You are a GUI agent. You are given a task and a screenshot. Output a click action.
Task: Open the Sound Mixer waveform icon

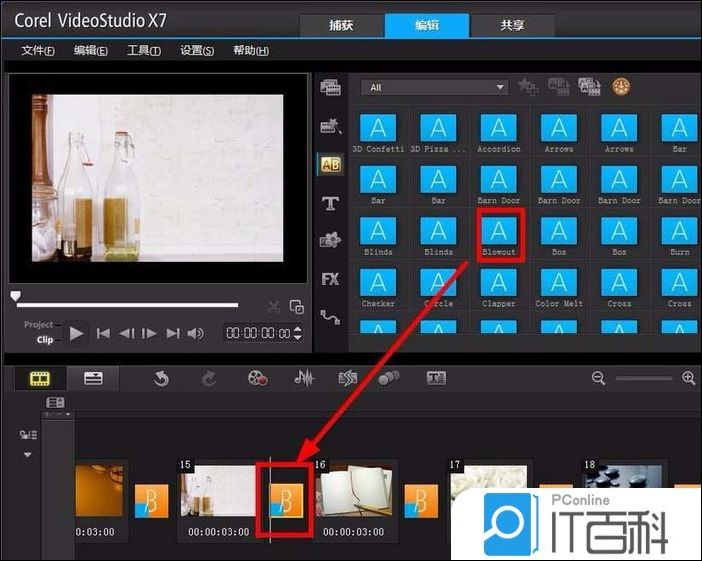tap(304, 378)
